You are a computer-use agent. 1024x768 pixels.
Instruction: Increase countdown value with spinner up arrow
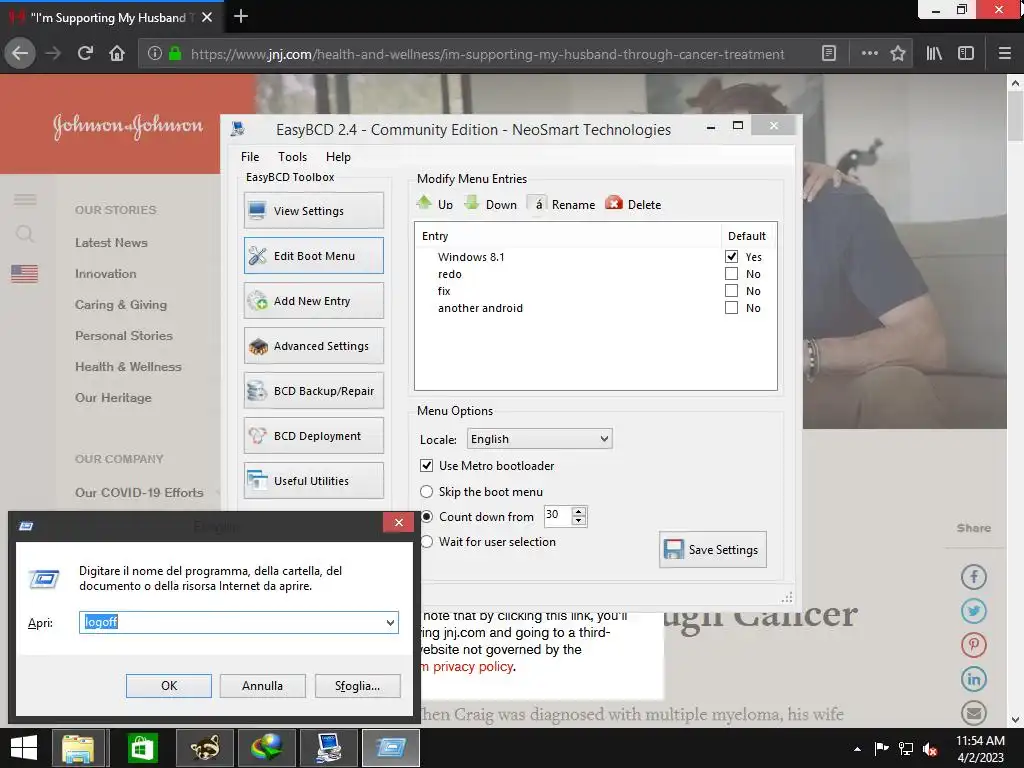579,511
